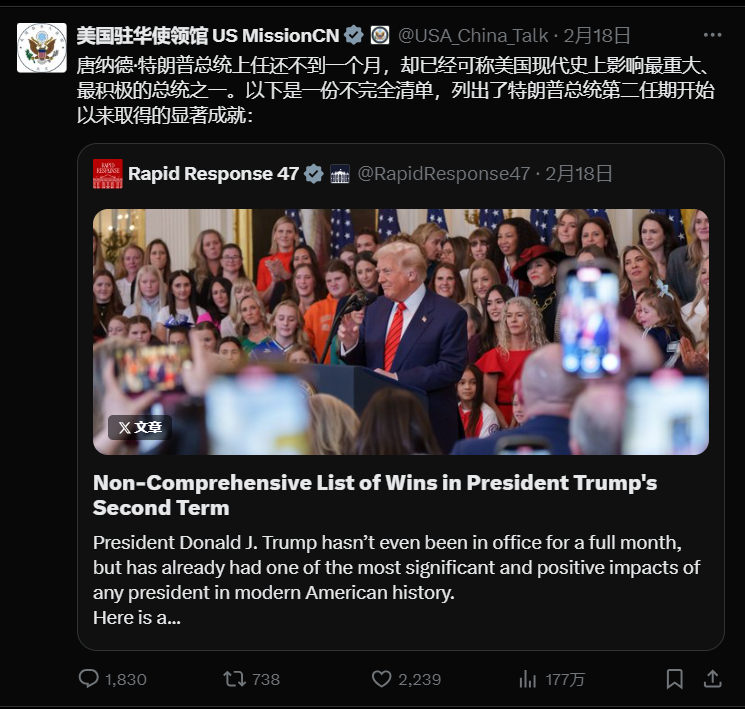This screenshot has width=745, height=709.
Task: Open Rapid Response 47 account name
Action: pos(213,173)
